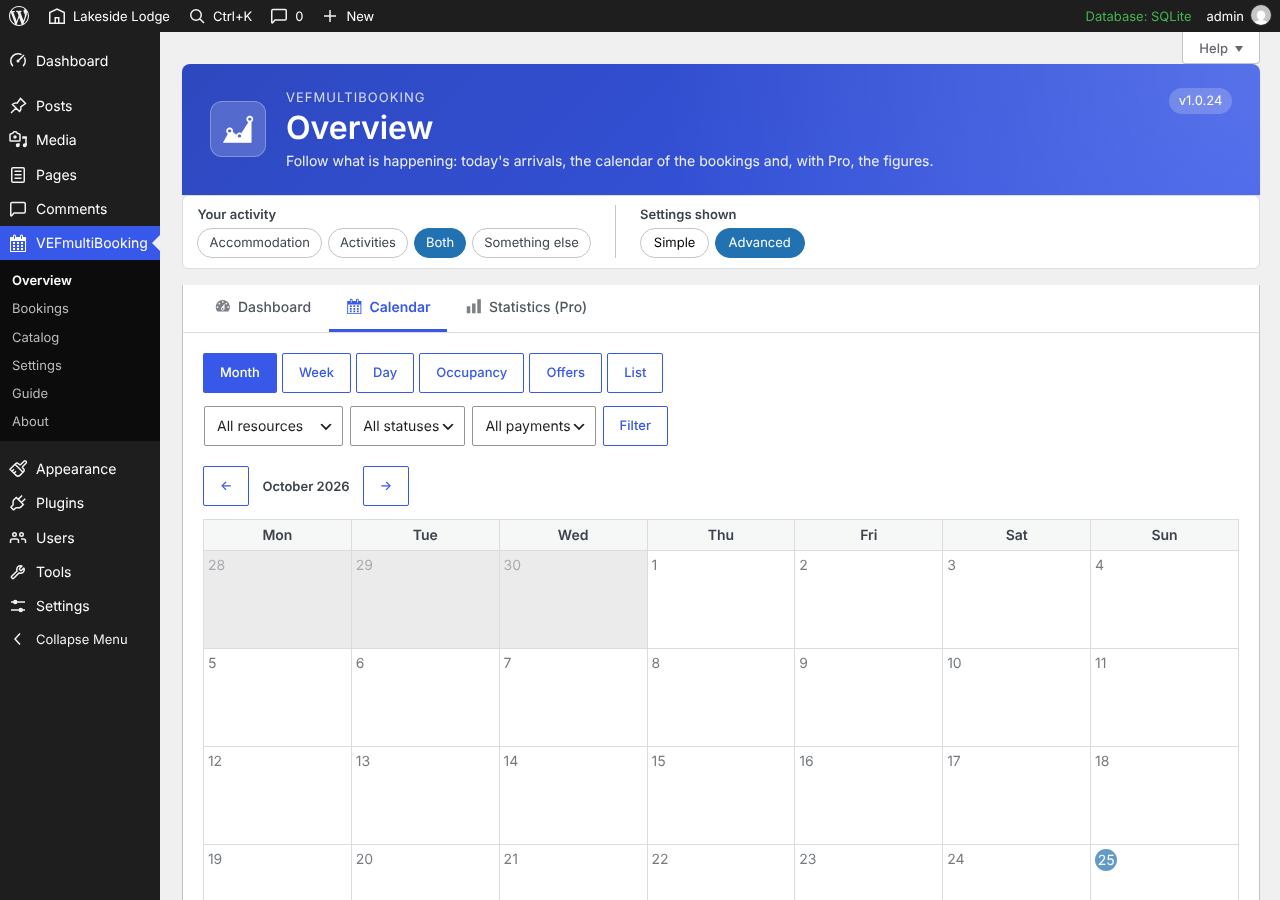Click the plus New icon
Image resolution: width=1280 pixels, height=900 pixels.
330,16
